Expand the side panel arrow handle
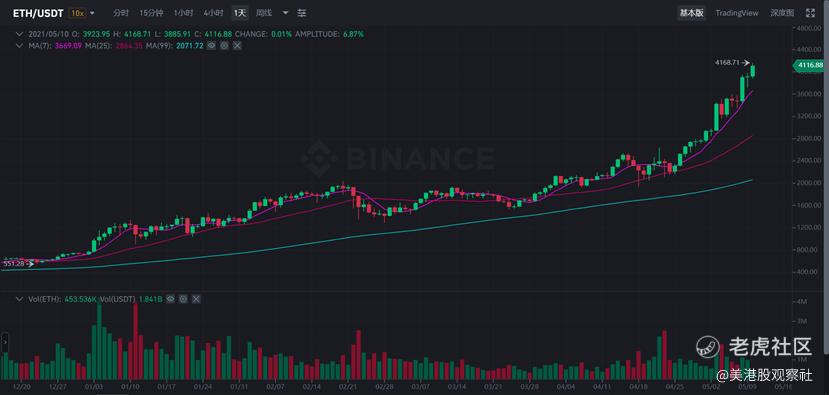Image resolution: width=829 pixels, height=395 pixels. [5, 343]
